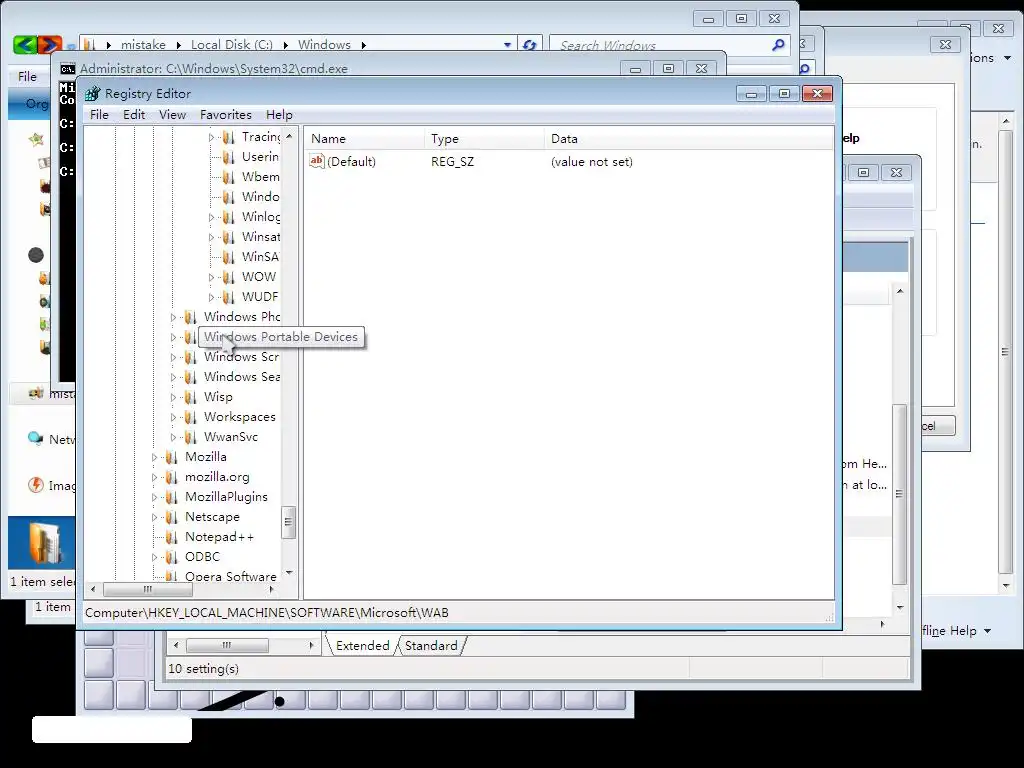Select the mozilla.org key folder icon
The image size is (1024, 768).
[x=172, y=477]
